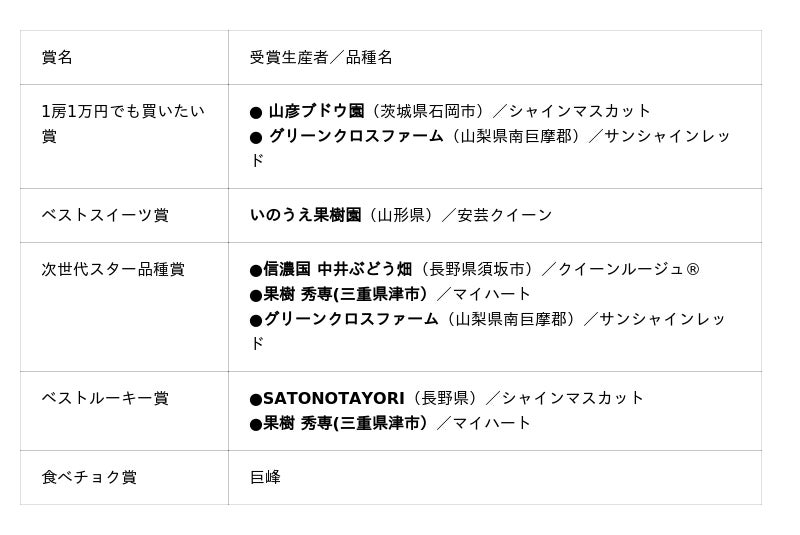The height and width of the screenshot is (535, 800).
Task: Select the 食べチョク賞 label
Action: coord(89,477)
